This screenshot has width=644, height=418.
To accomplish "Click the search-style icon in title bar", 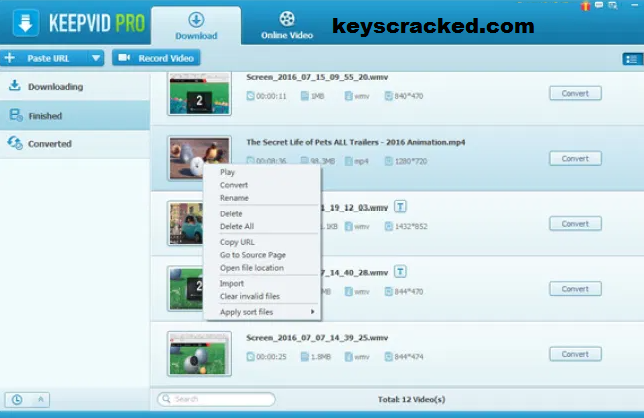I will tap(613, 5).
